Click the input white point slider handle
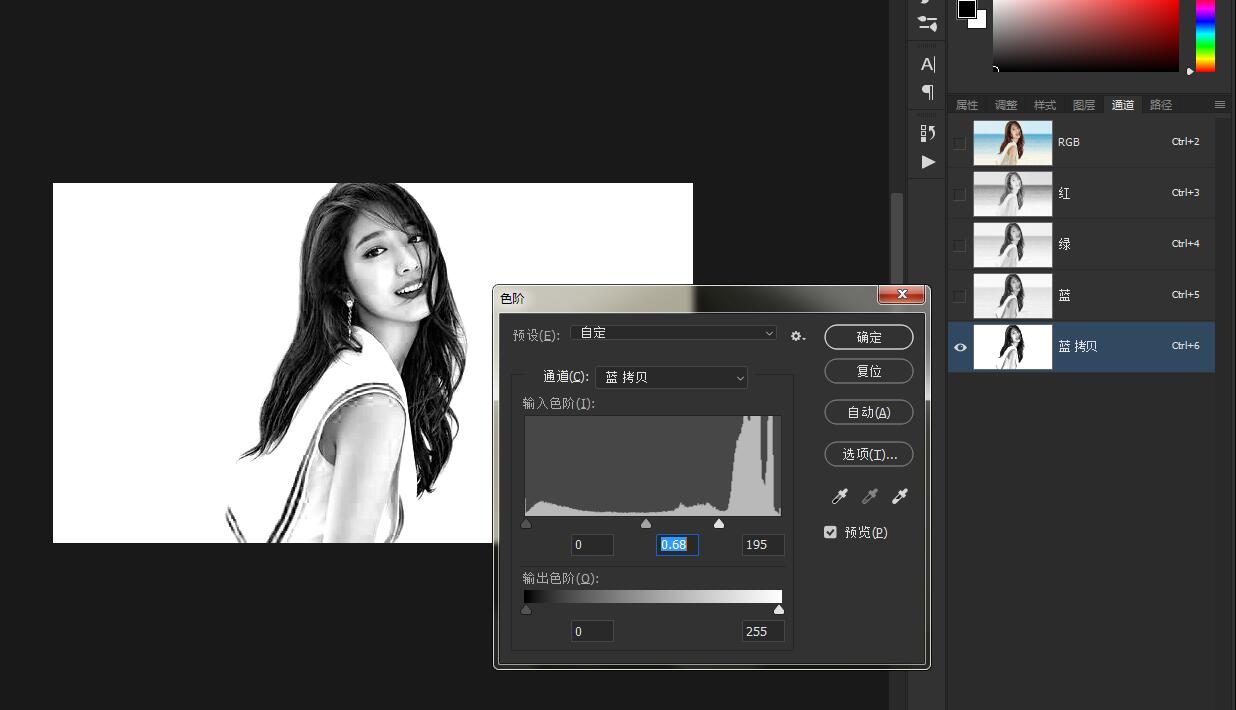 (719, 524)
